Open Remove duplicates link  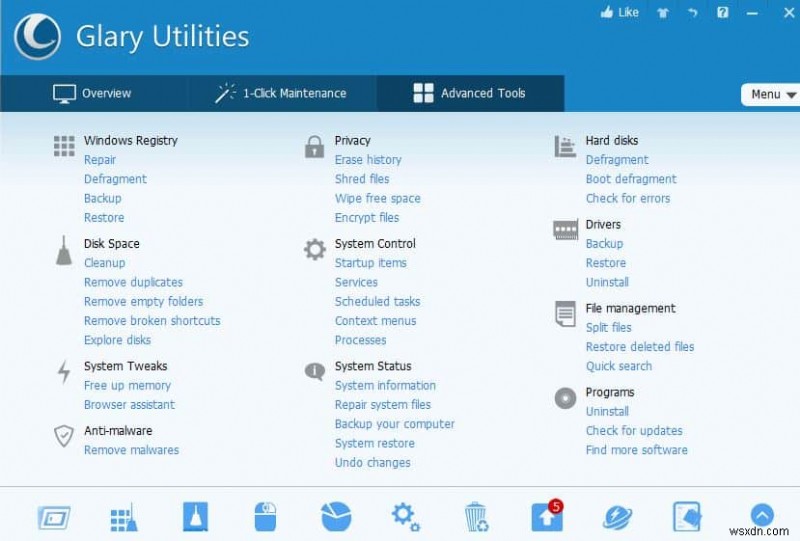point(133,282)
